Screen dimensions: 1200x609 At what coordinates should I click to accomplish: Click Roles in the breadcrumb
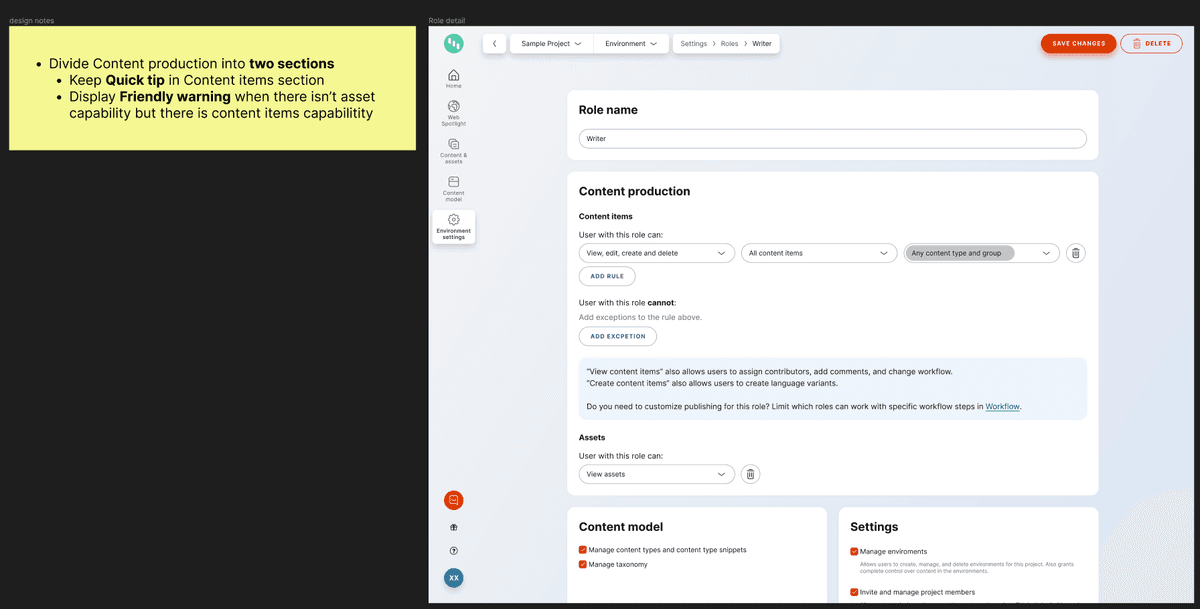(729, 44)
